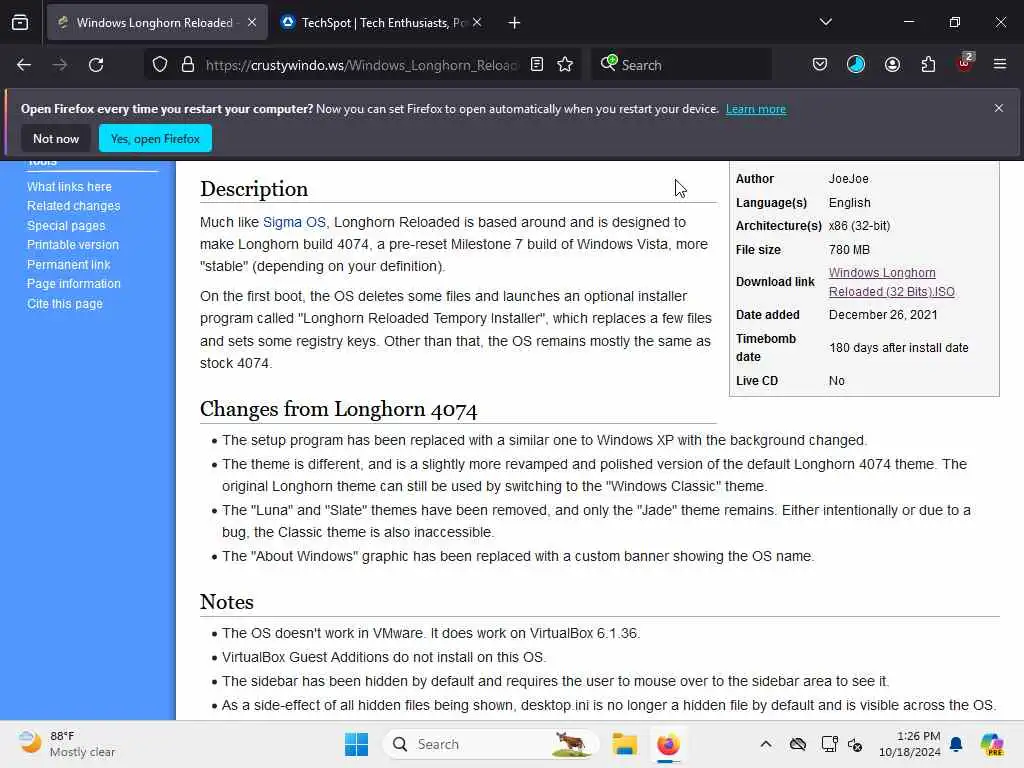The image size is (1024, 768).
Task: Click the taskbar Search box
Action: (491, 744)
